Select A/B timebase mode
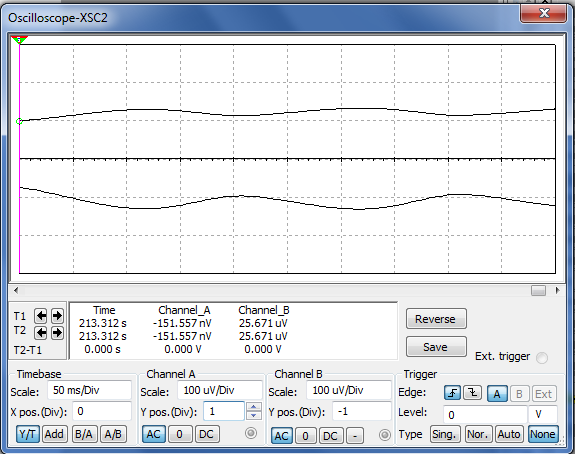This screenshot has height=454, width=575. click(113, 435)
